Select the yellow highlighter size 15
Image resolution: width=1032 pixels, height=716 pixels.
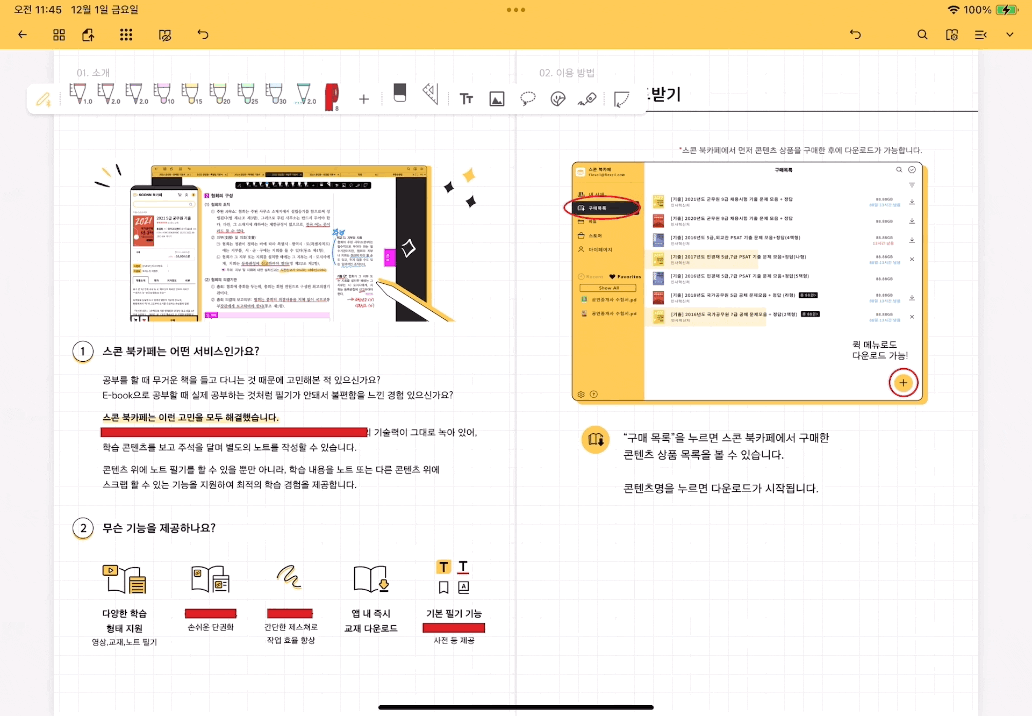click(x=191, y=94)
